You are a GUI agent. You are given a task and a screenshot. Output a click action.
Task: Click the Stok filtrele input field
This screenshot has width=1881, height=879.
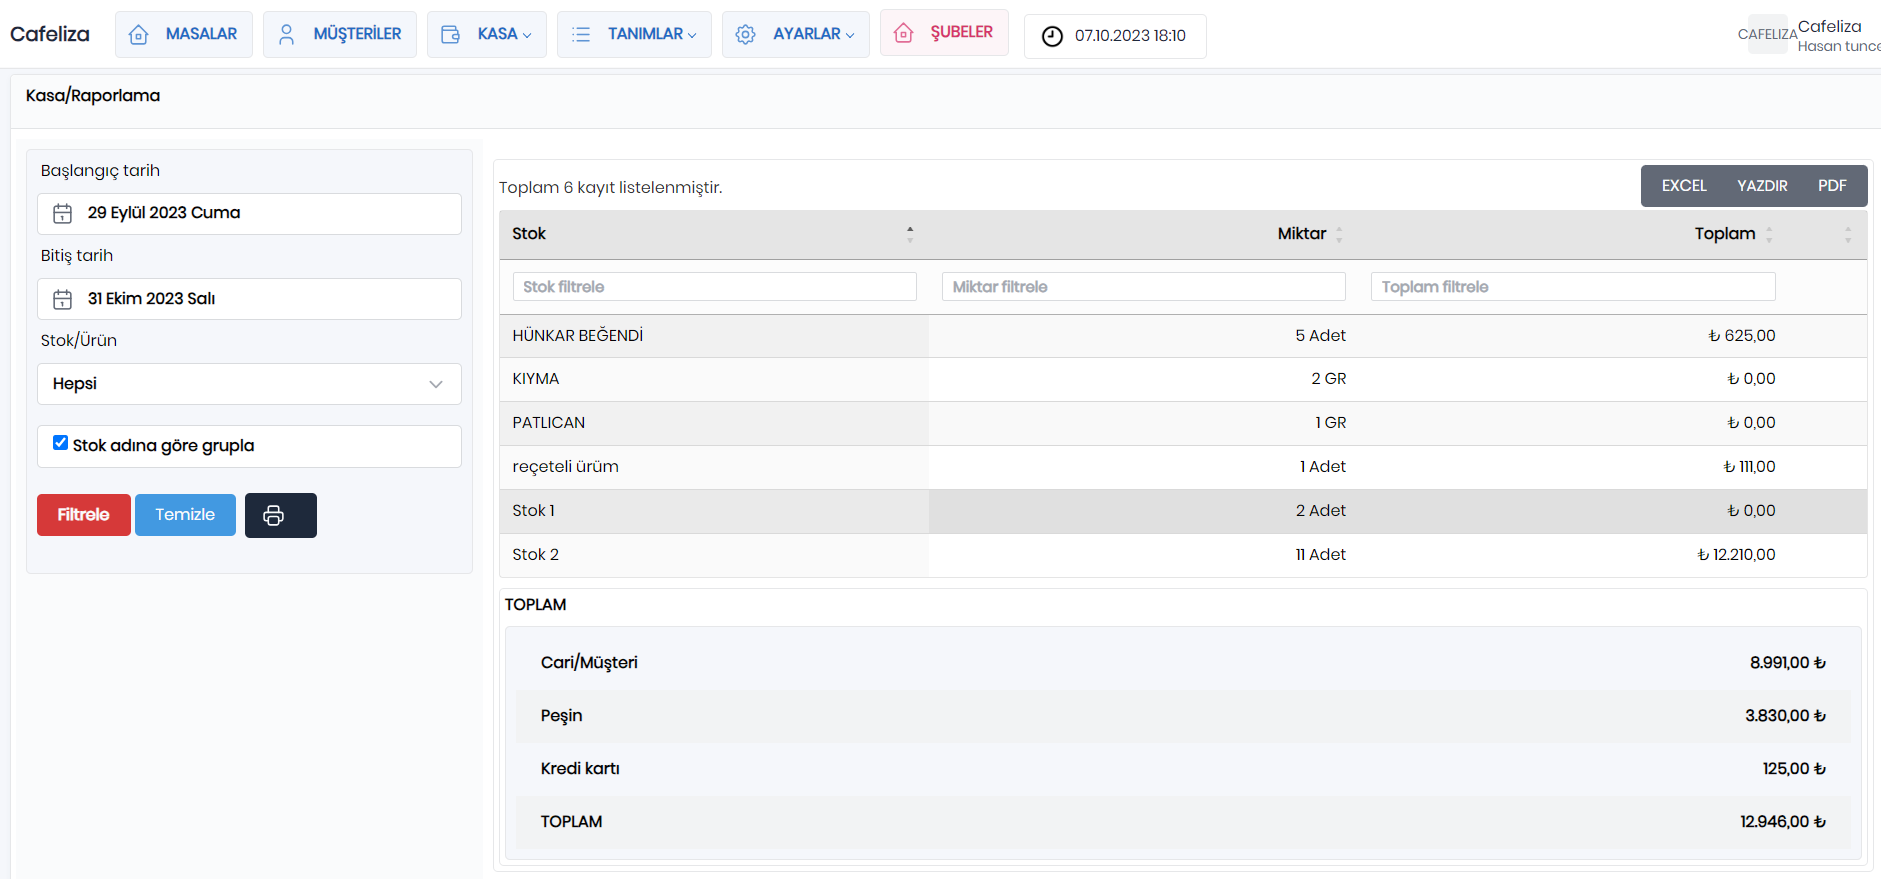715,287
